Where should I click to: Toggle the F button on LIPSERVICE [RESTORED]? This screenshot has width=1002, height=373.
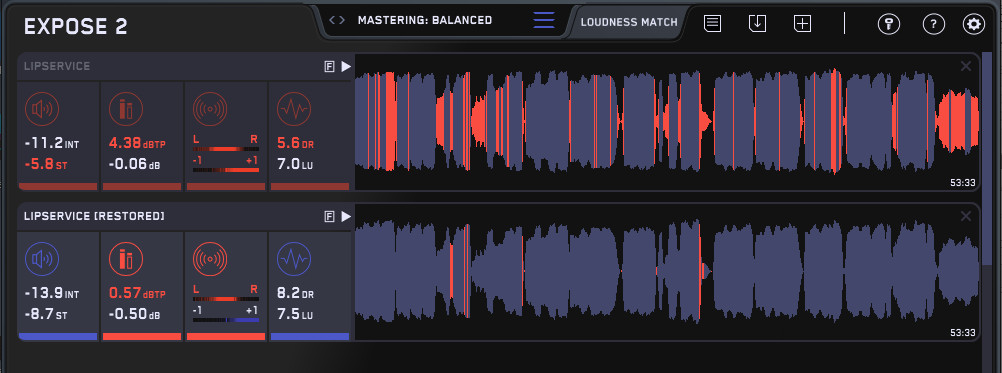[330, 217]
